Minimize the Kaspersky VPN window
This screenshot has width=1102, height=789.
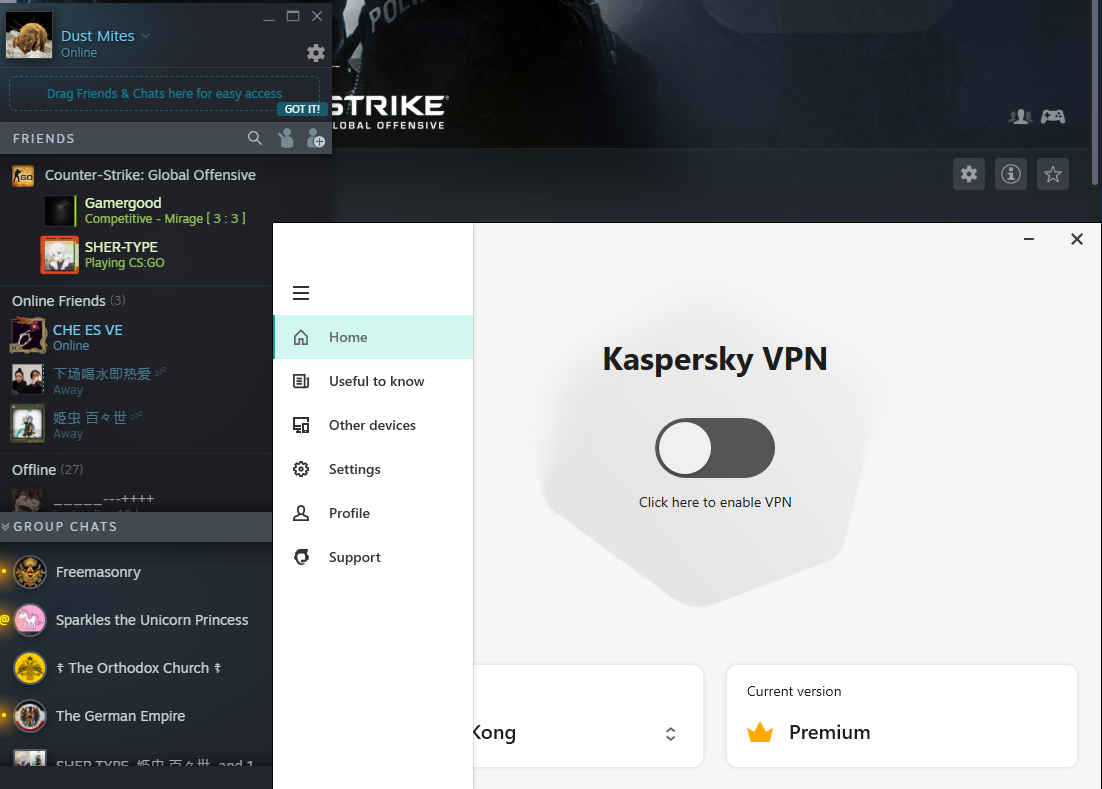click(1029, 240)
